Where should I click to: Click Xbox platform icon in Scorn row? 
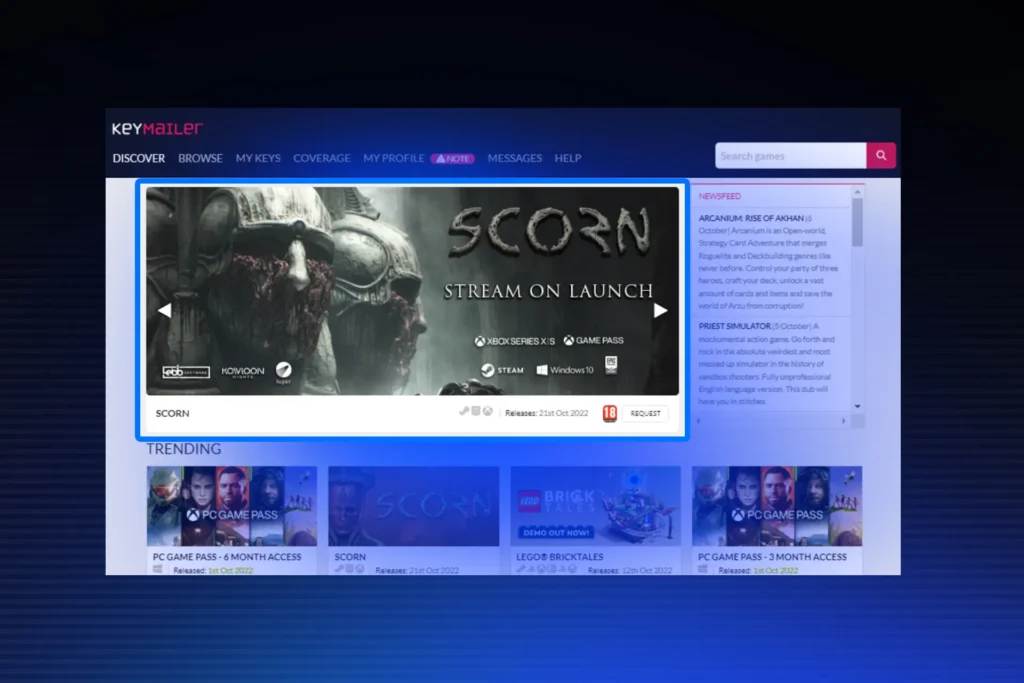point(487,411)
